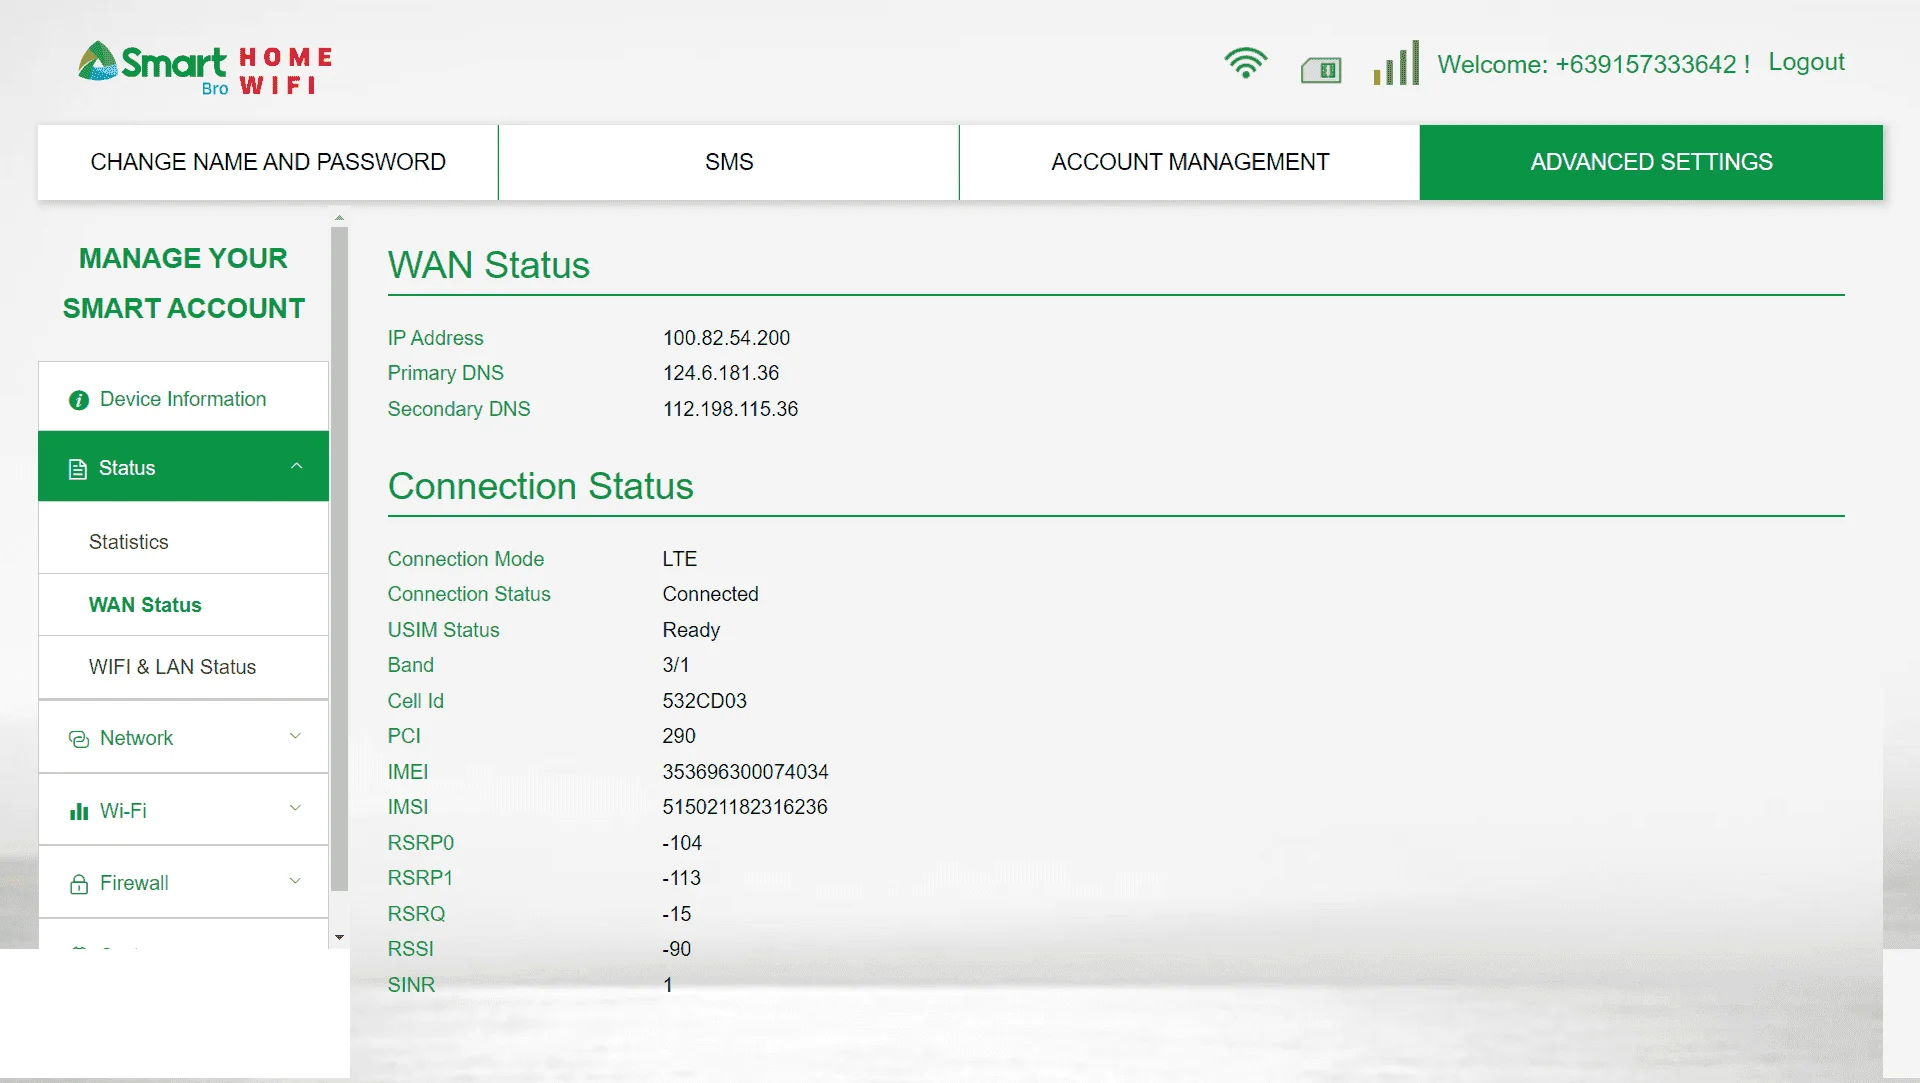This screenshot has width=1920, height=1083.
Task: Click the IMSI value 515021182316236
Action: point(744,807)
